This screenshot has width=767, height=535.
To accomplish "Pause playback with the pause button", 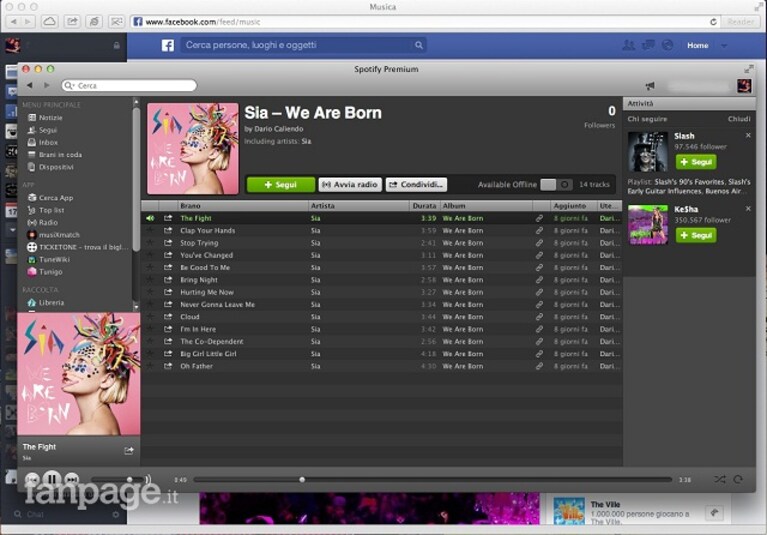I will 52,479.
